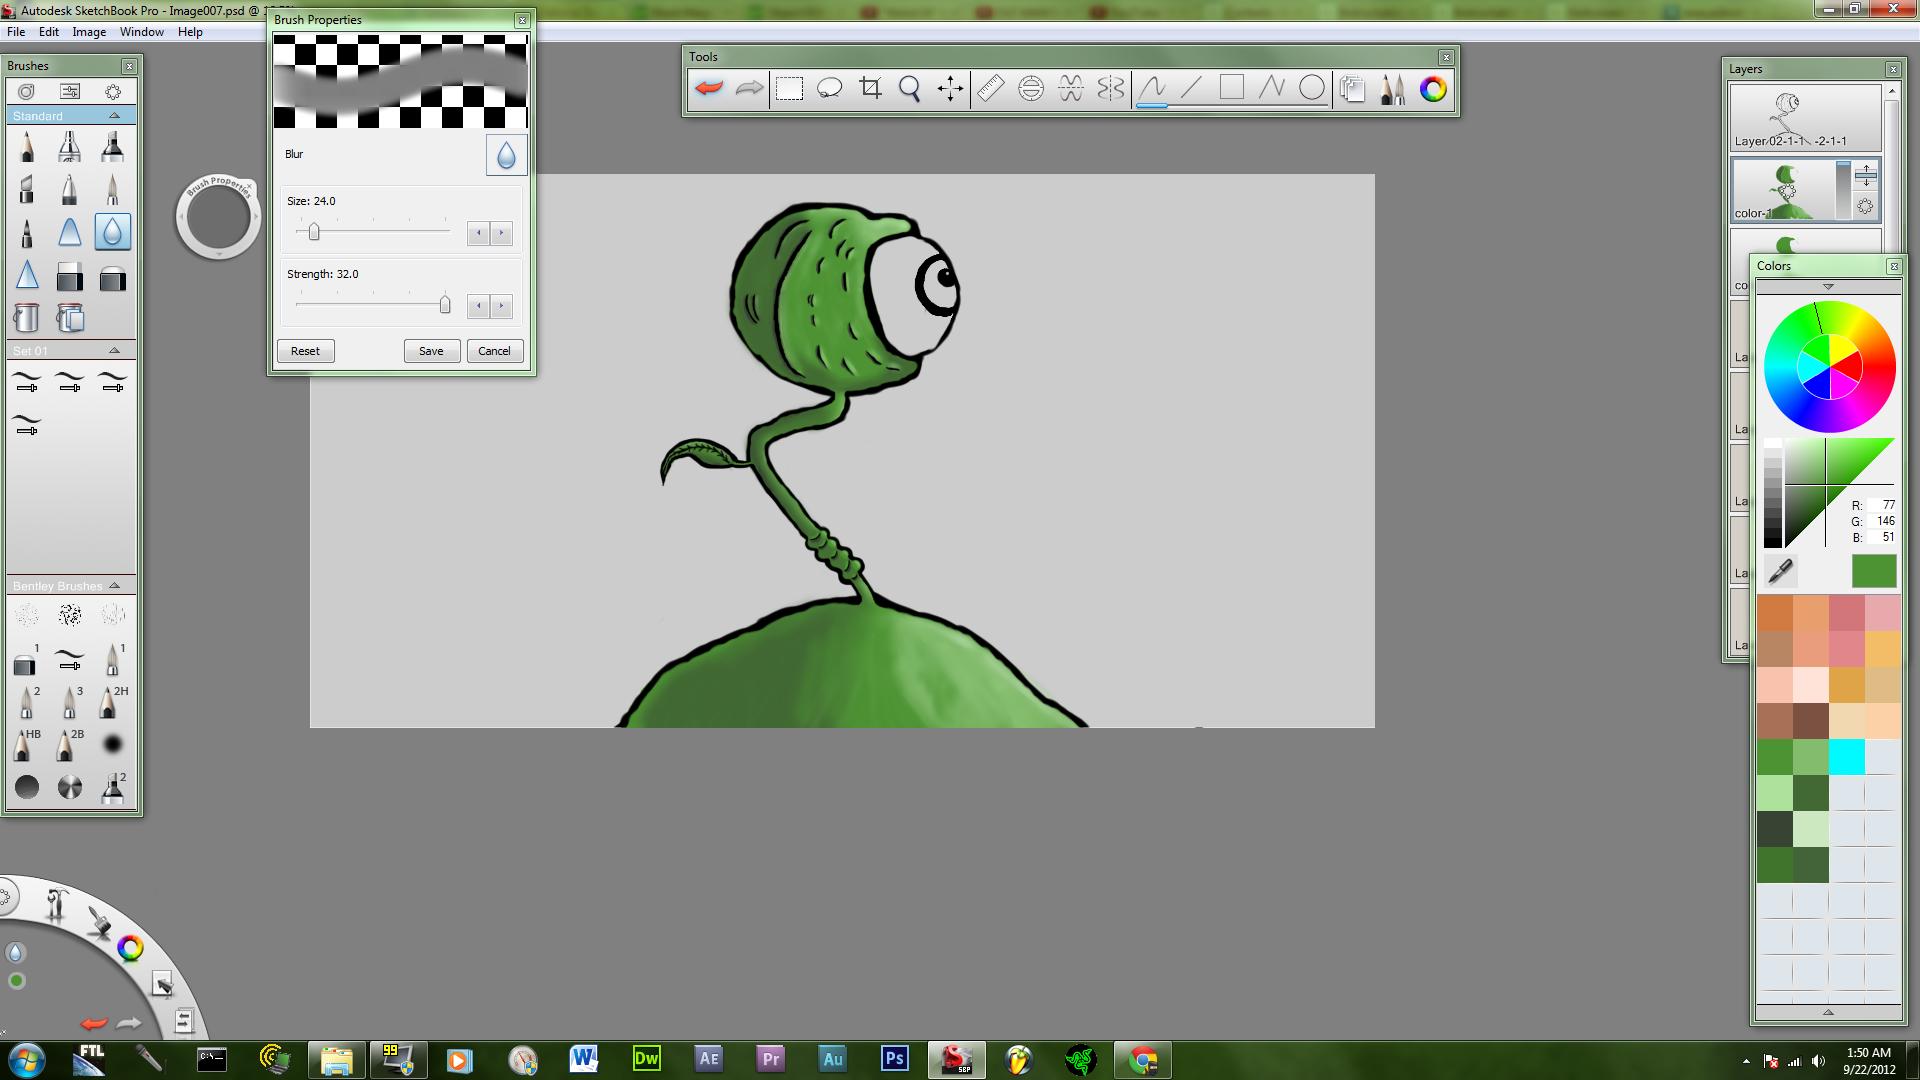Screen dimensions: 1920x1080
Task: Open Photoshop from the taskbar
Action: (894, 1059)
